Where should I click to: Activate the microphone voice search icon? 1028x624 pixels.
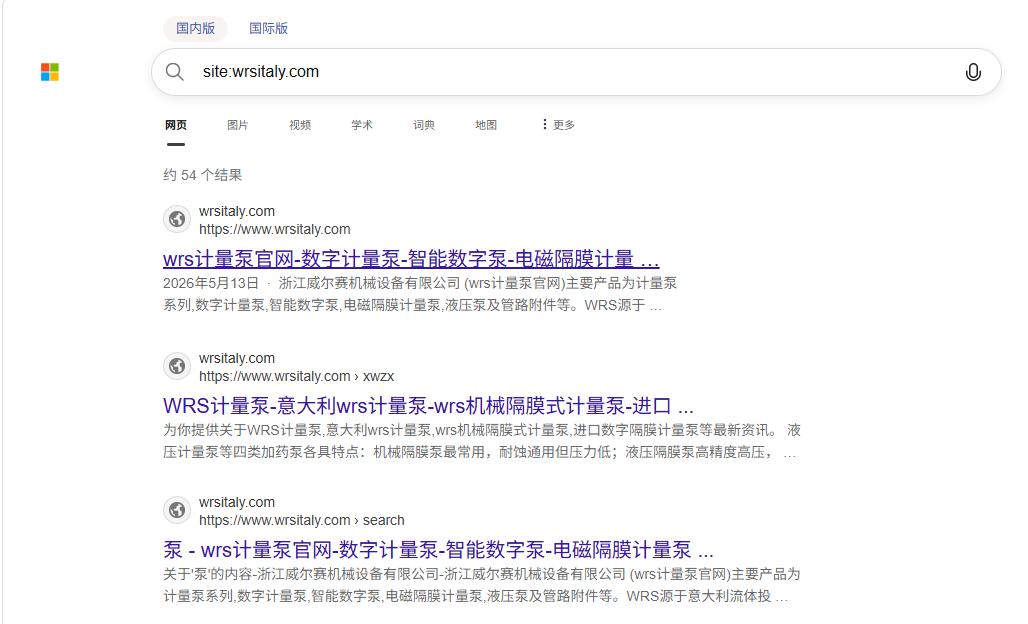[973, 72]
